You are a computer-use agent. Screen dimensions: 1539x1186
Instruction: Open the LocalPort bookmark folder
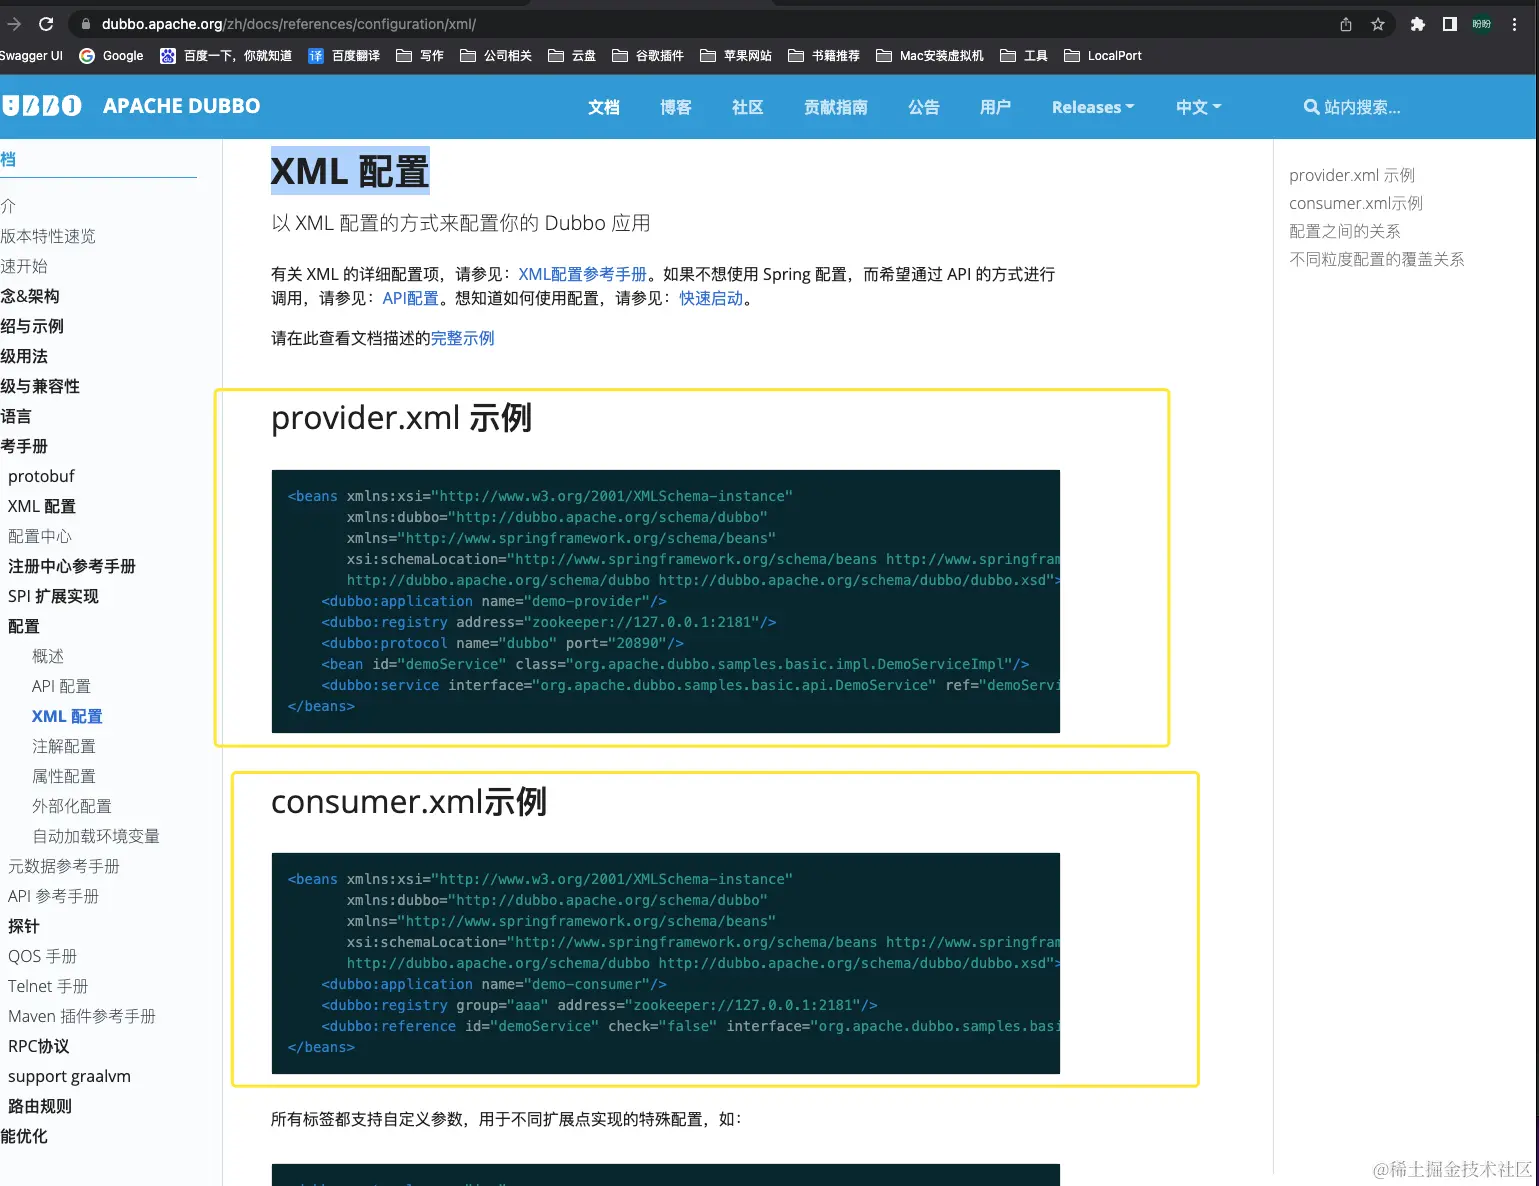click(1103, 56)
